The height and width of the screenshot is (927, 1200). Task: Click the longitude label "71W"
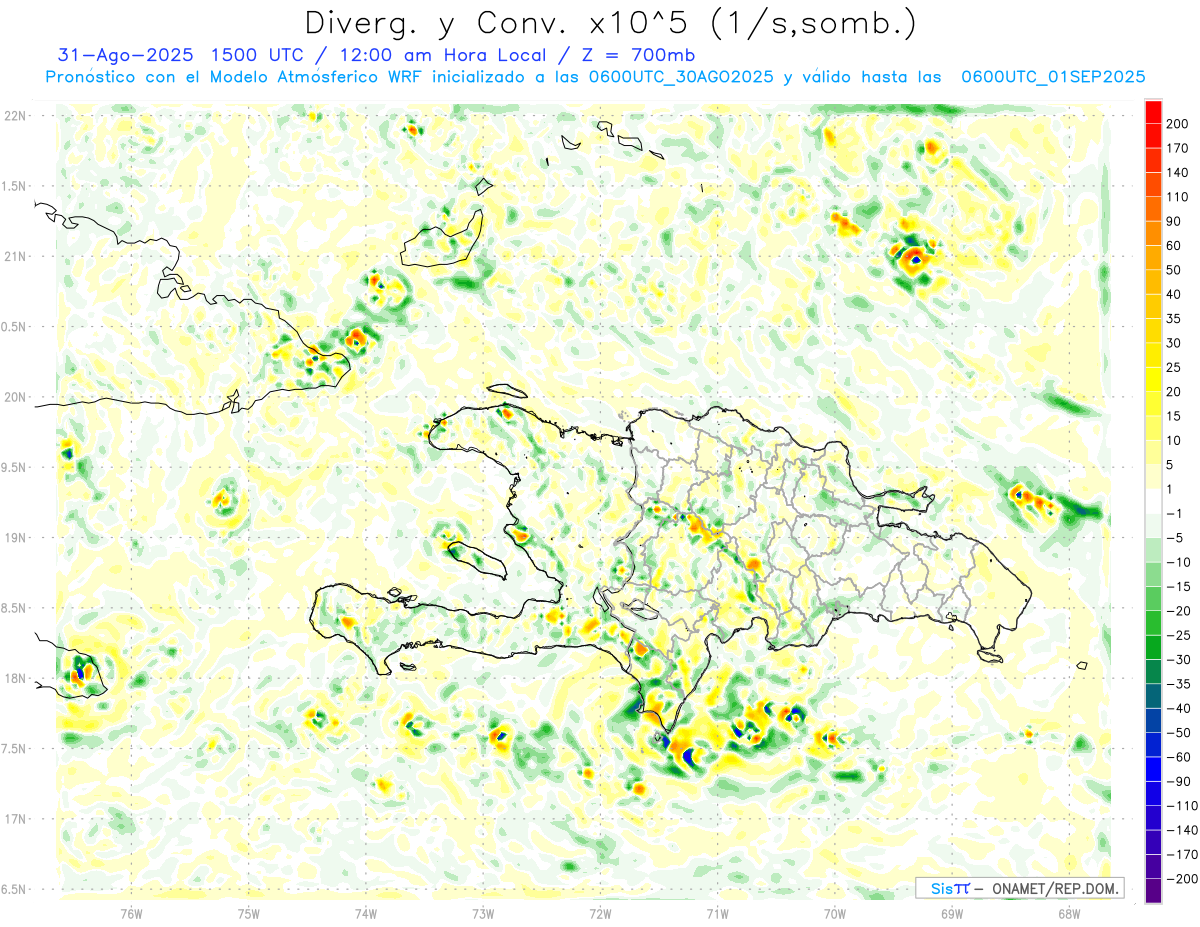(x=717, y=913)
